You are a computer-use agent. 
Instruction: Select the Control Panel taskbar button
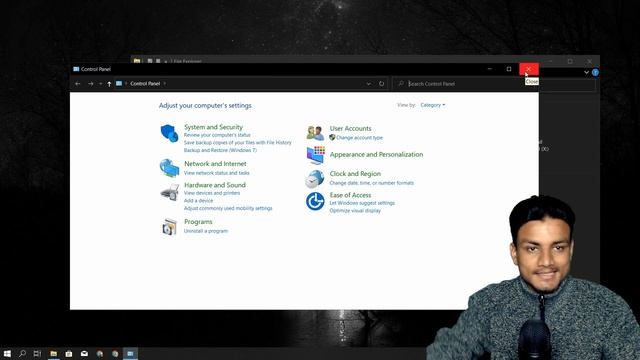(x=130, y=353)
